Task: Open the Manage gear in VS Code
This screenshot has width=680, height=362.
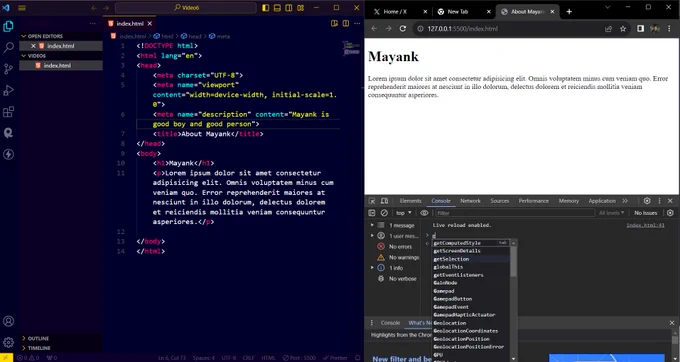Action: point(8,342)
